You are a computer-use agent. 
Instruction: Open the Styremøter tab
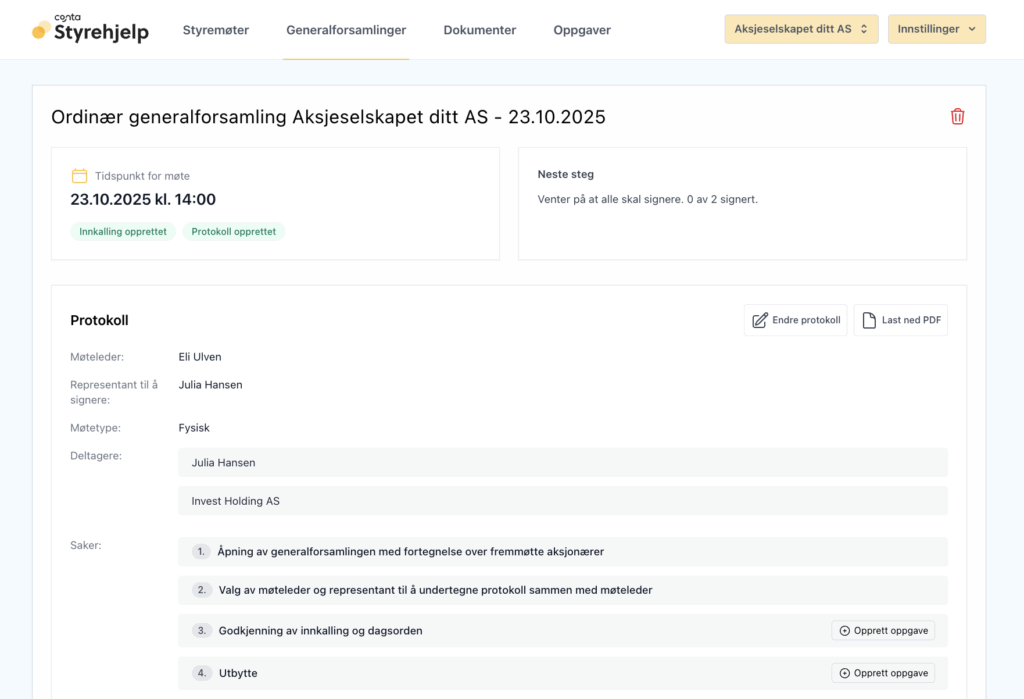[x=216, y=30]
